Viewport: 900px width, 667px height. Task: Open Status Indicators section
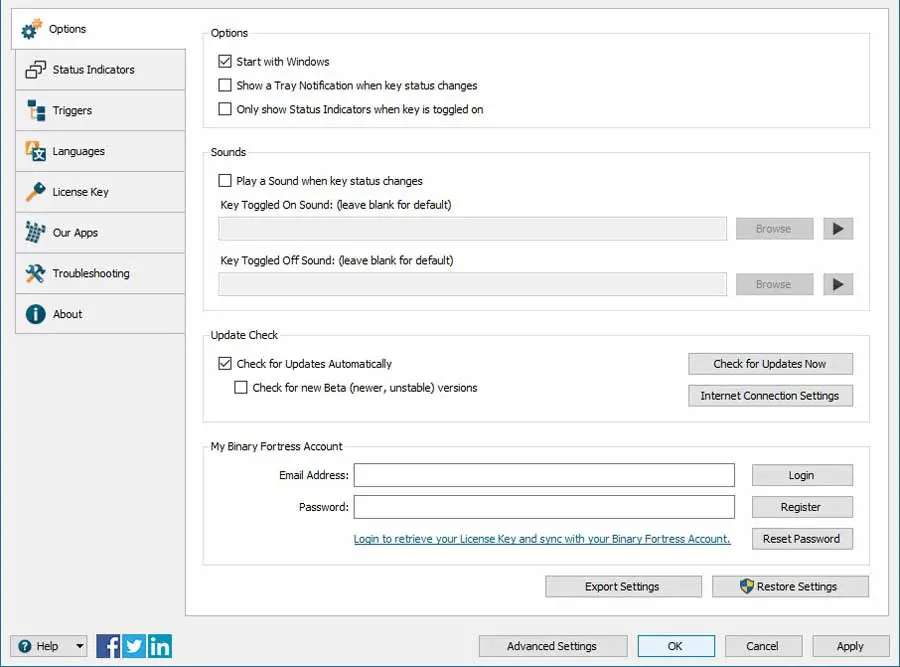pyautogui.click(x=93, y=70)
